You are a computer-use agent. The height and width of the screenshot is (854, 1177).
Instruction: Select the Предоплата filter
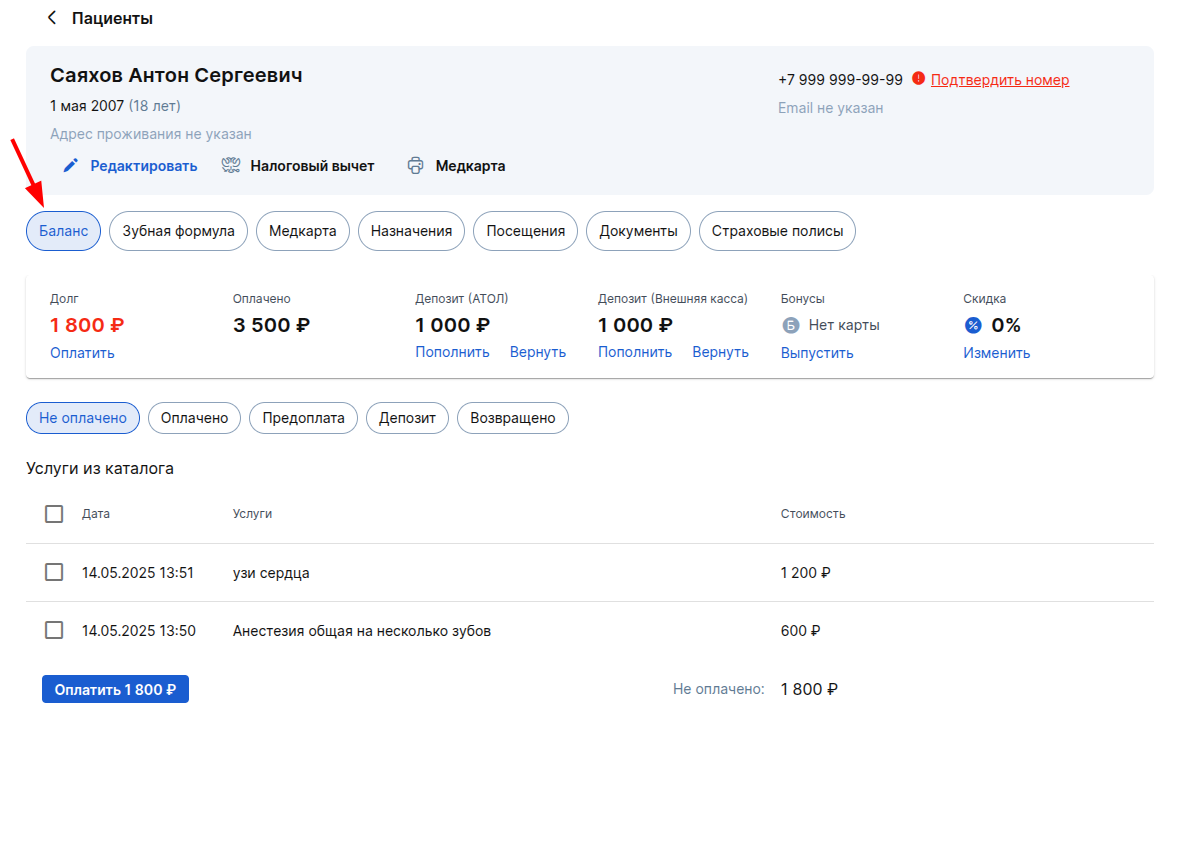coord(303,418)
